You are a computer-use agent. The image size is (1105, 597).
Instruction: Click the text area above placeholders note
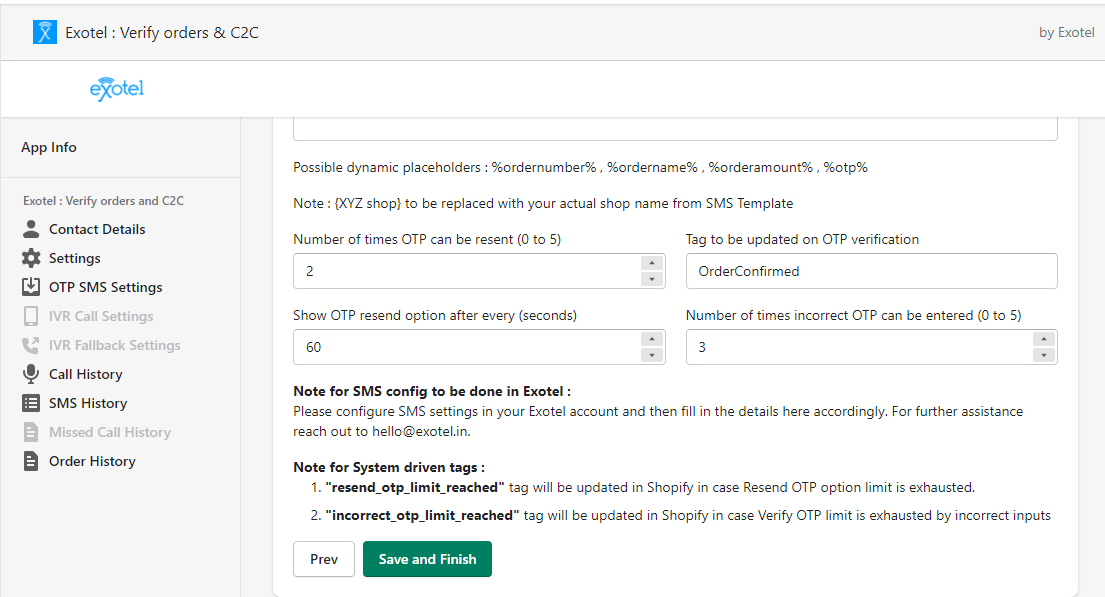[x=675, y=129]
